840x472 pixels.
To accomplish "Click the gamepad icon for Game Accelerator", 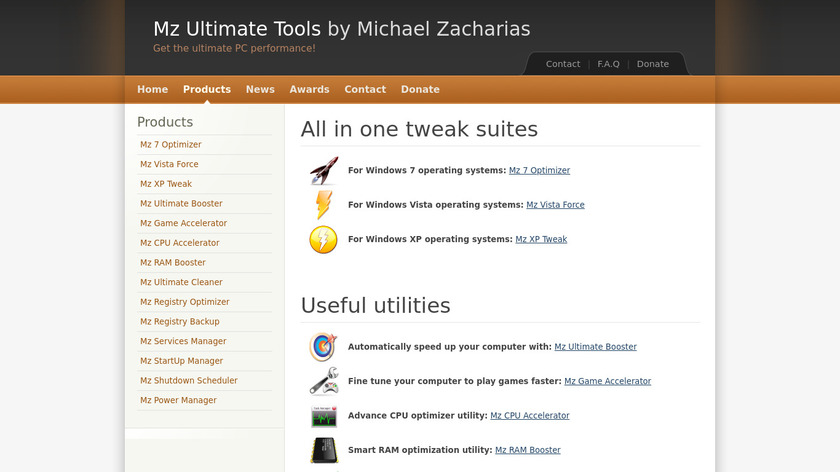I will 323,381.
